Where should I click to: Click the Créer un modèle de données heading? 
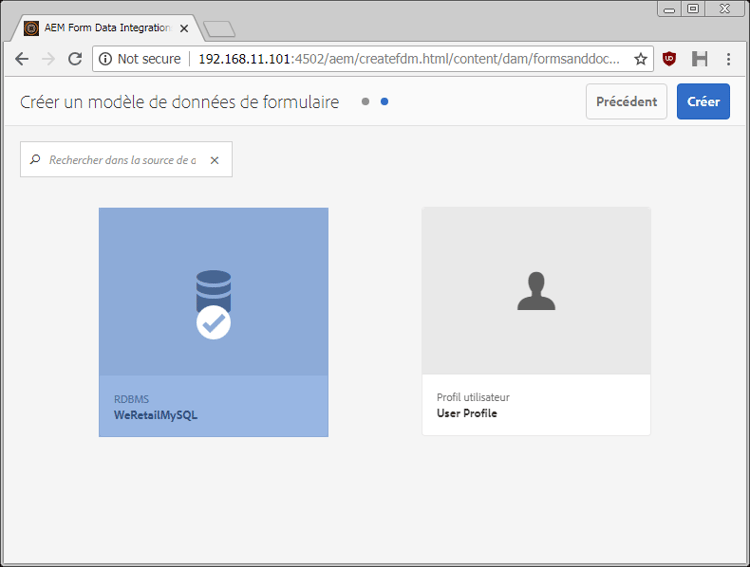tap(179, 102)
